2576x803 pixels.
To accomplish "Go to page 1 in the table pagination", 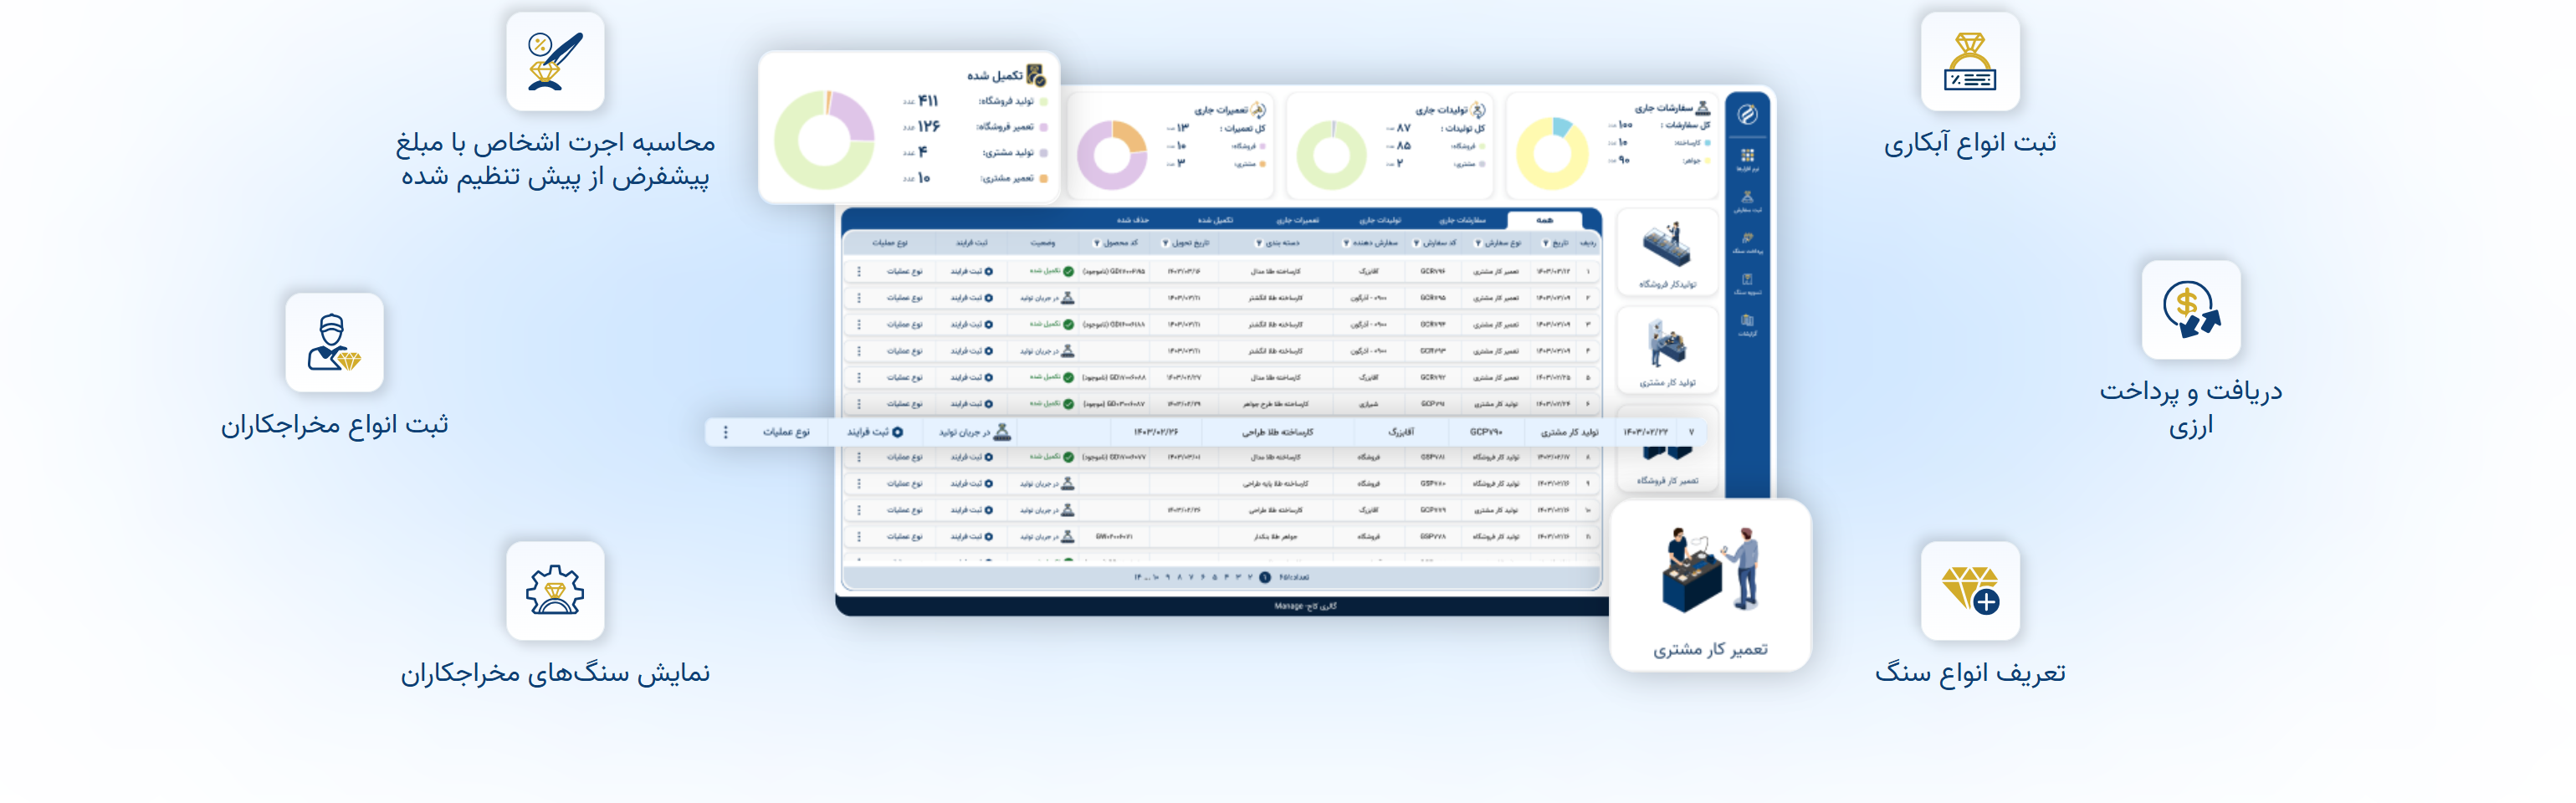I will pos(1265,577).
